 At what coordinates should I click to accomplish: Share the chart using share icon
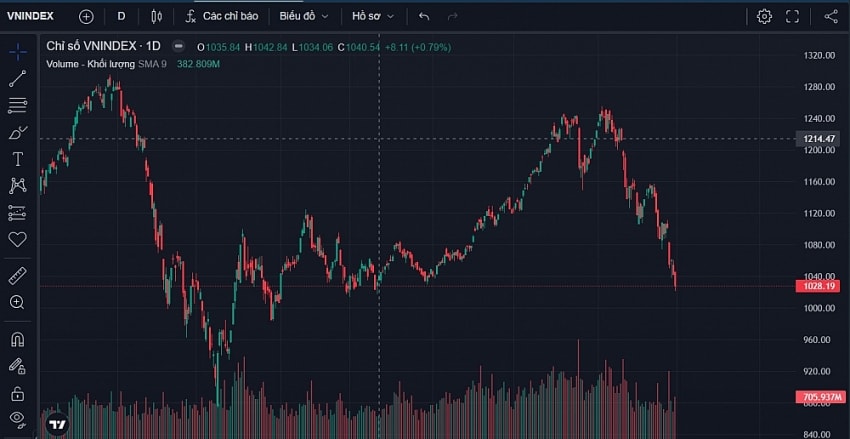[831, 16]
